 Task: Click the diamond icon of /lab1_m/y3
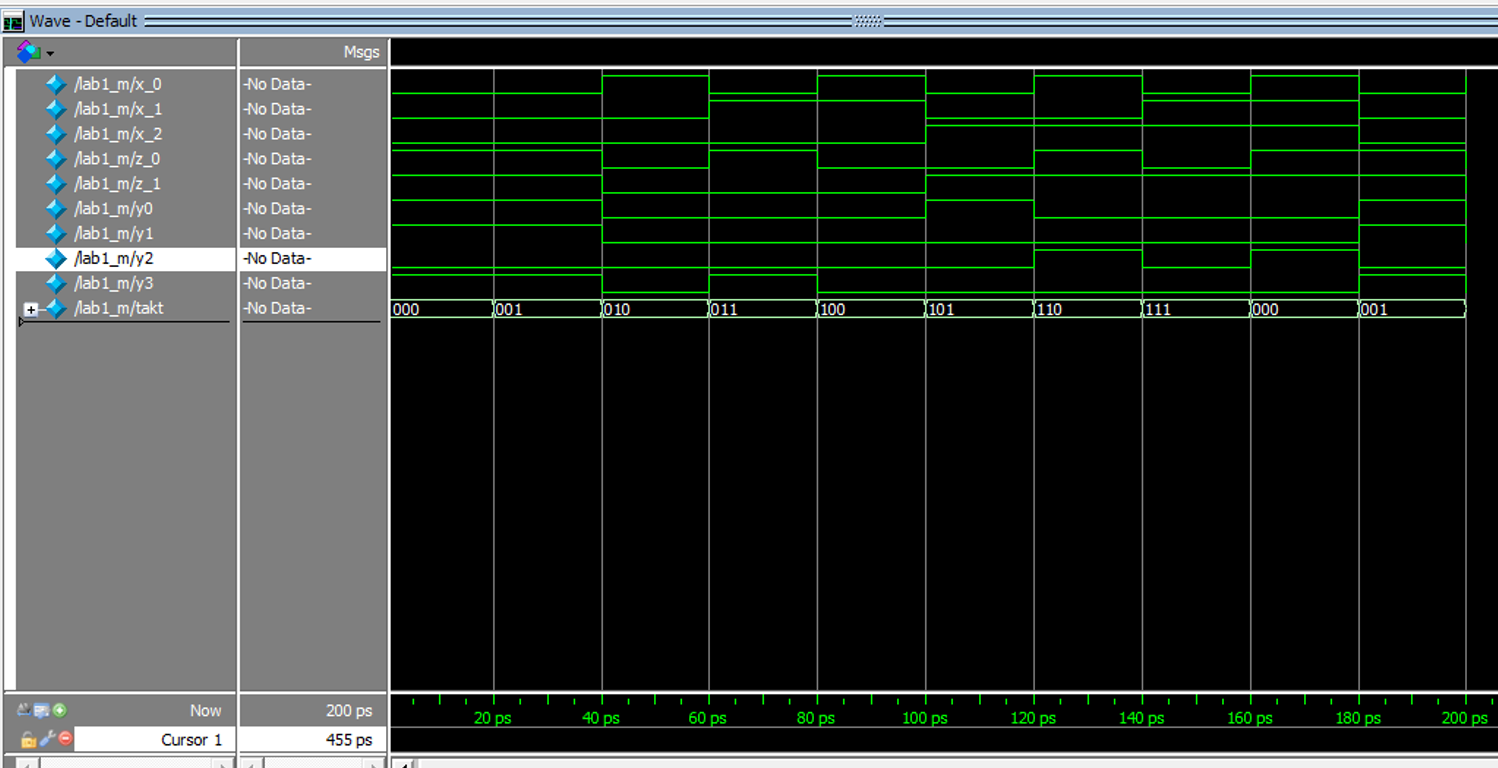point(56,283)
